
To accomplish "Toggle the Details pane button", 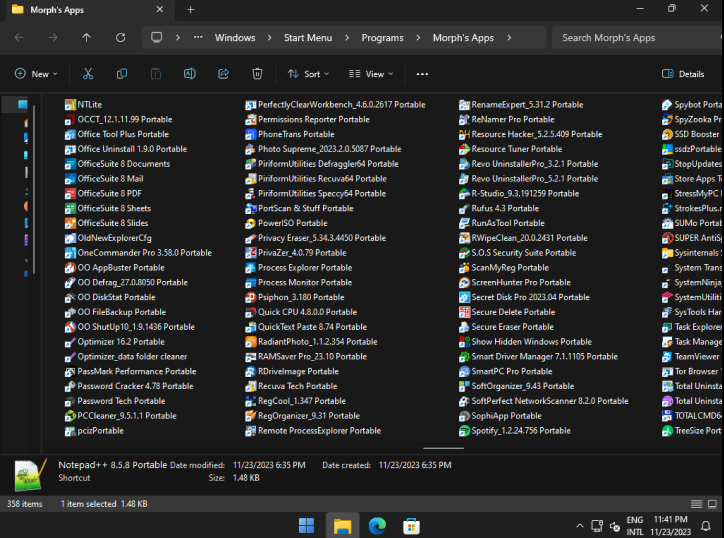I will click(683, 74).
